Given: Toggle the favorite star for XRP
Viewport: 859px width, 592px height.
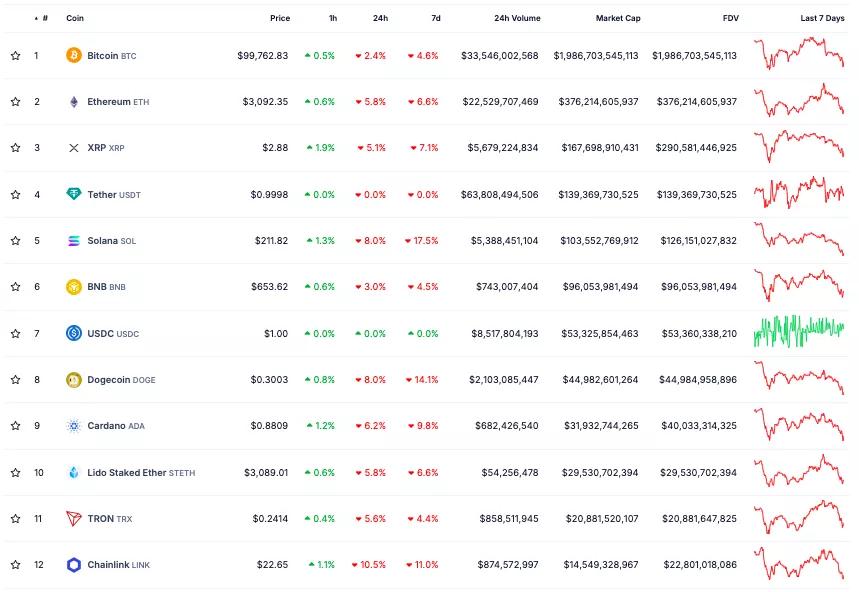Looking at the screenshot, I should click(x=15, y=147).
